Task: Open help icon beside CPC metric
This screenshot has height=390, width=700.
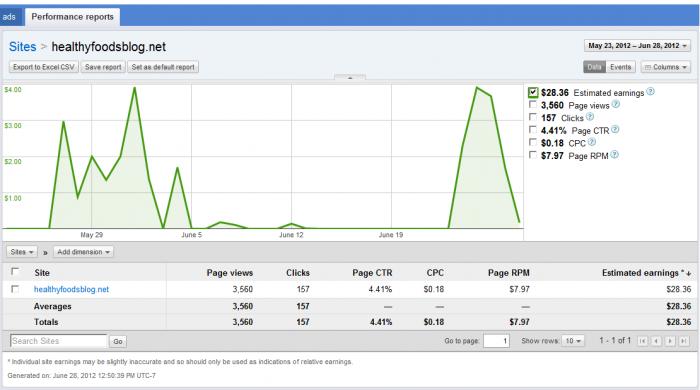Action: [592, 142]
